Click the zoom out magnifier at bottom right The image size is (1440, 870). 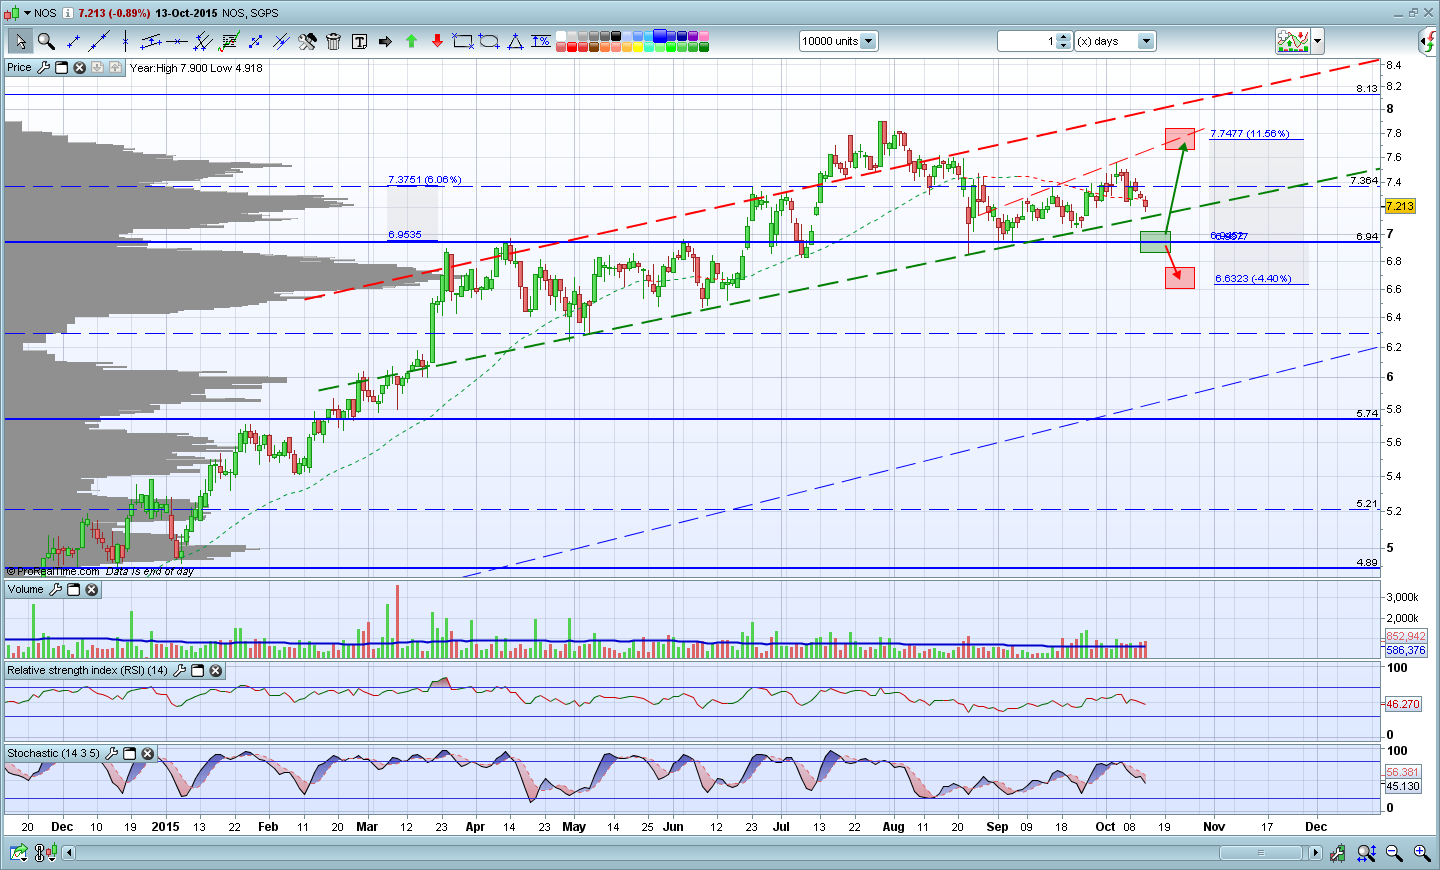(1394, 853)
